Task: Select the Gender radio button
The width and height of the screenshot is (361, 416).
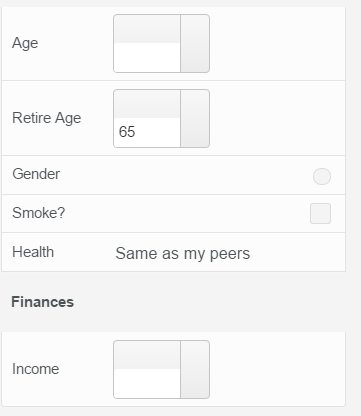Action: click(x=322, y=176)
